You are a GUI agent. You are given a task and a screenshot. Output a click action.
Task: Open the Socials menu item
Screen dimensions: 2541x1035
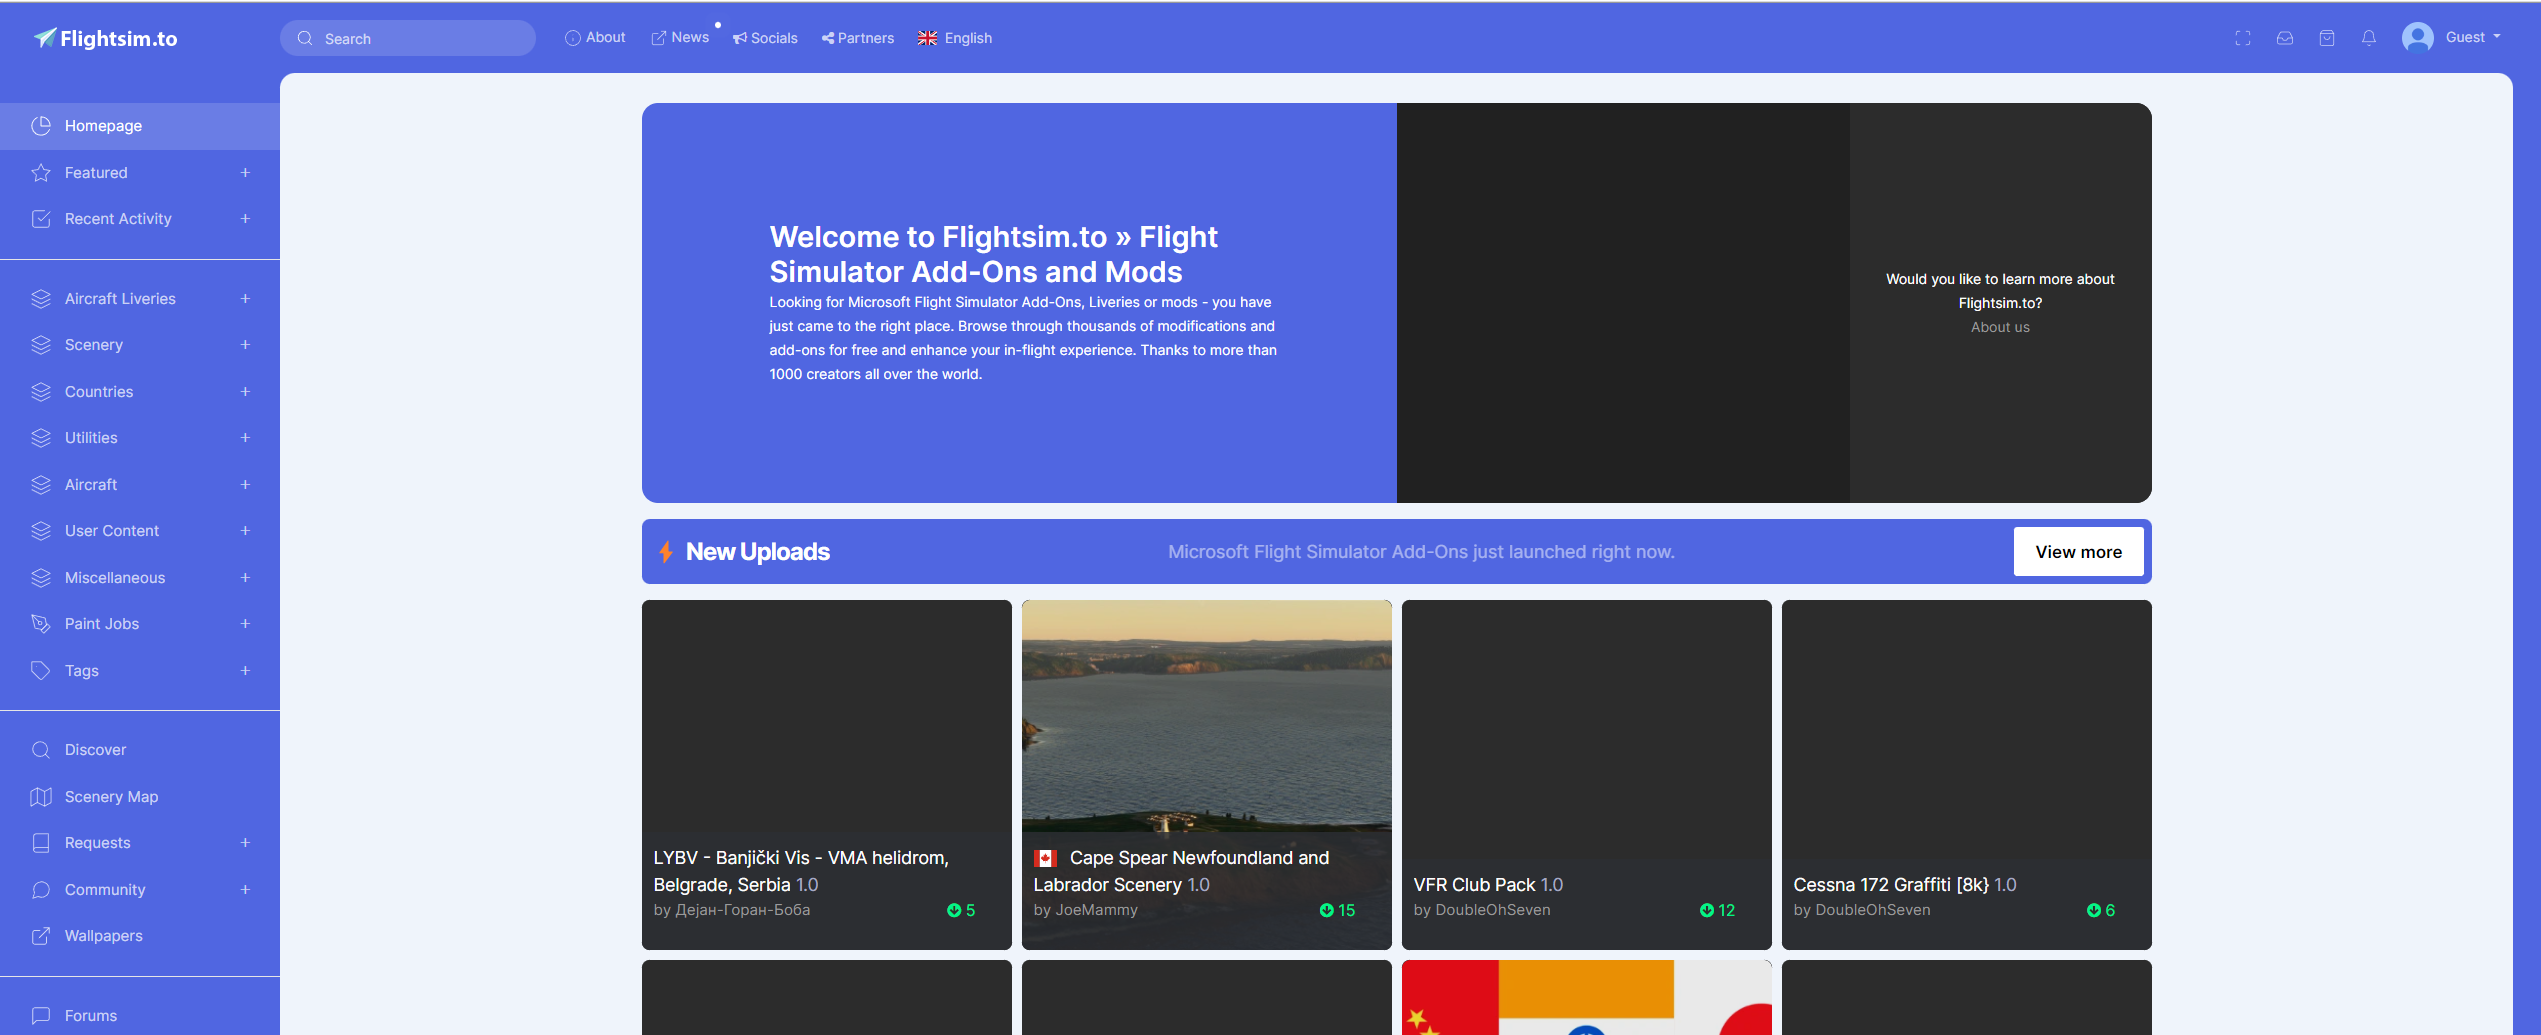(765, 38)
